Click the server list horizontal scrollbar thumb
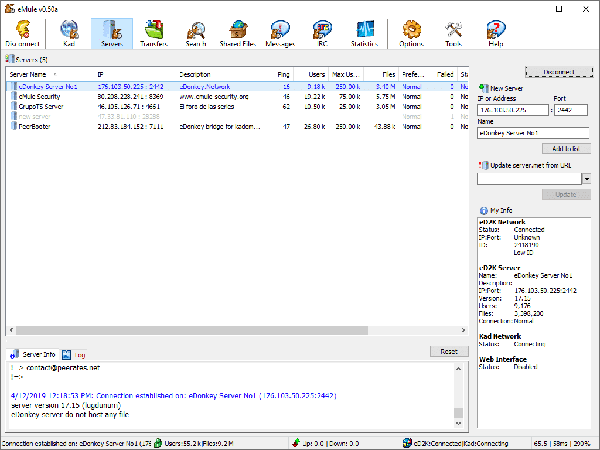This screenshot has height=450, width=600. [192, 330]
